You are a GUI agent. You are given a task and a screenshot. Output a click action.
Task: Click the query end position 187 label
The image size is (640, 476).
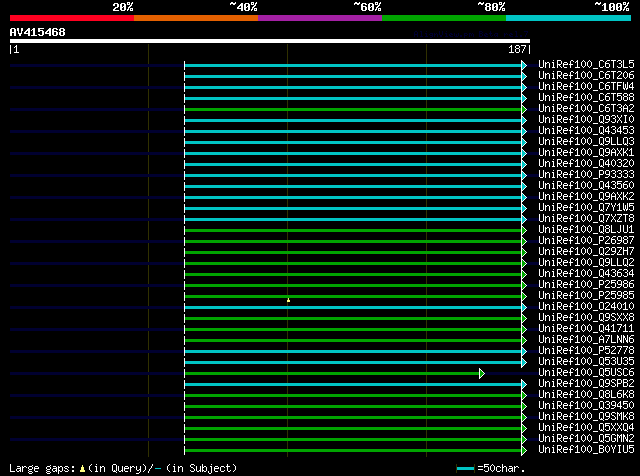click(519, 49)
